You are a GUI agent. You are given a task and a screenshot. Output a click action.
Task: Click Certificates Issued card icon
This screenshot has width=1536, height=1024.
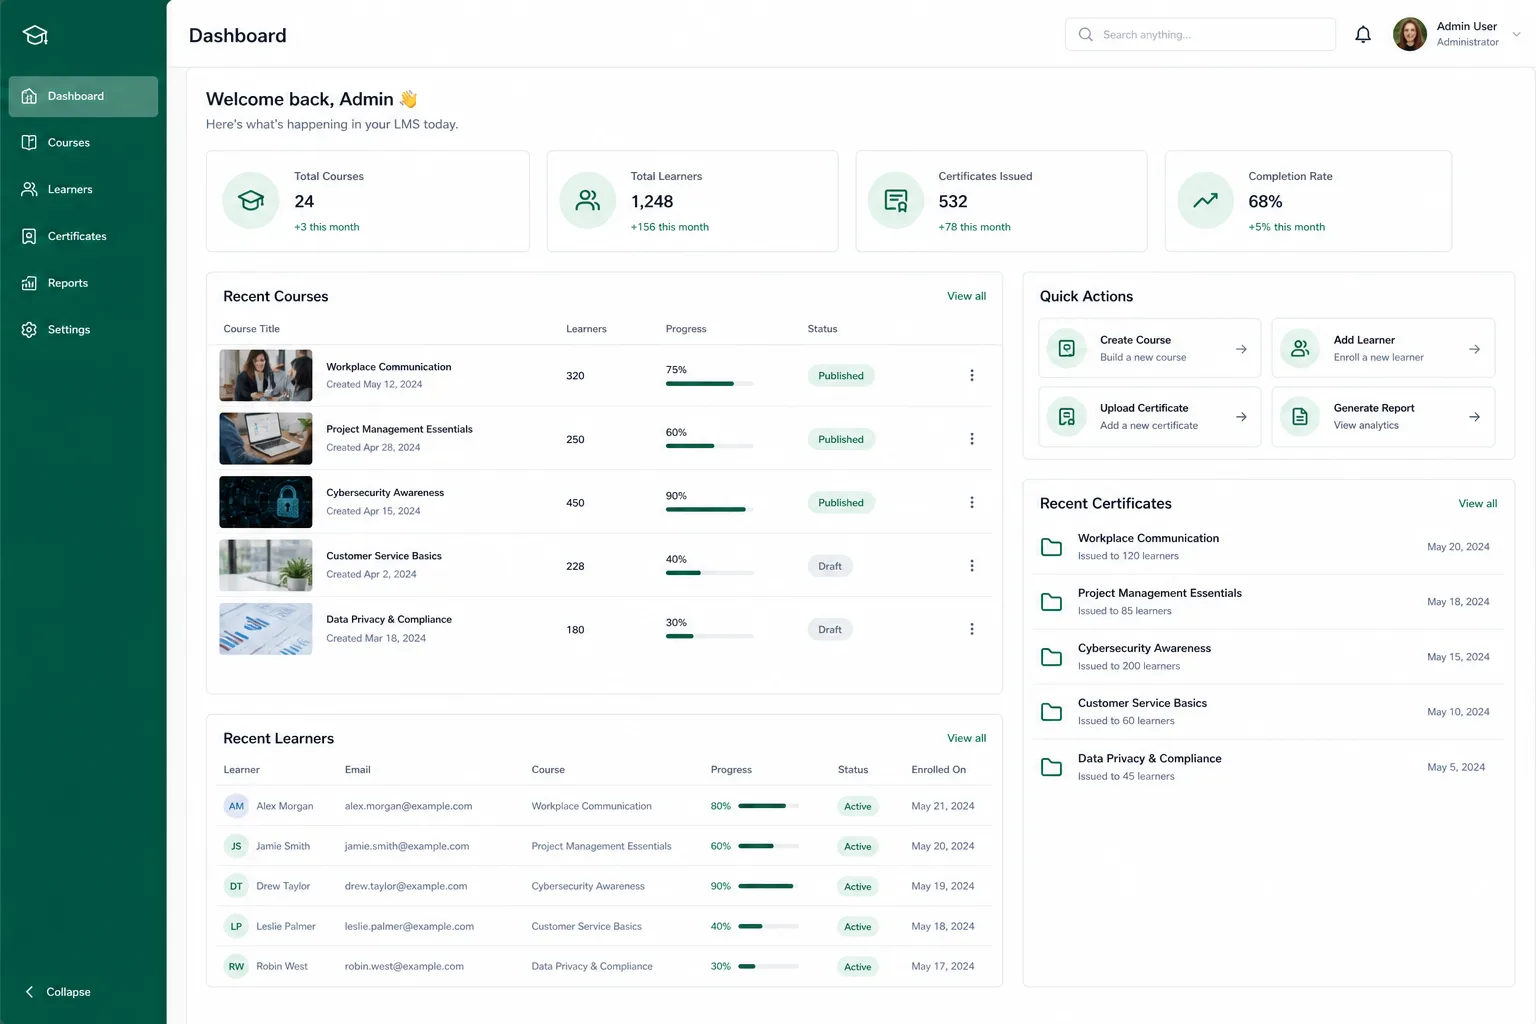tap(896, 201)
